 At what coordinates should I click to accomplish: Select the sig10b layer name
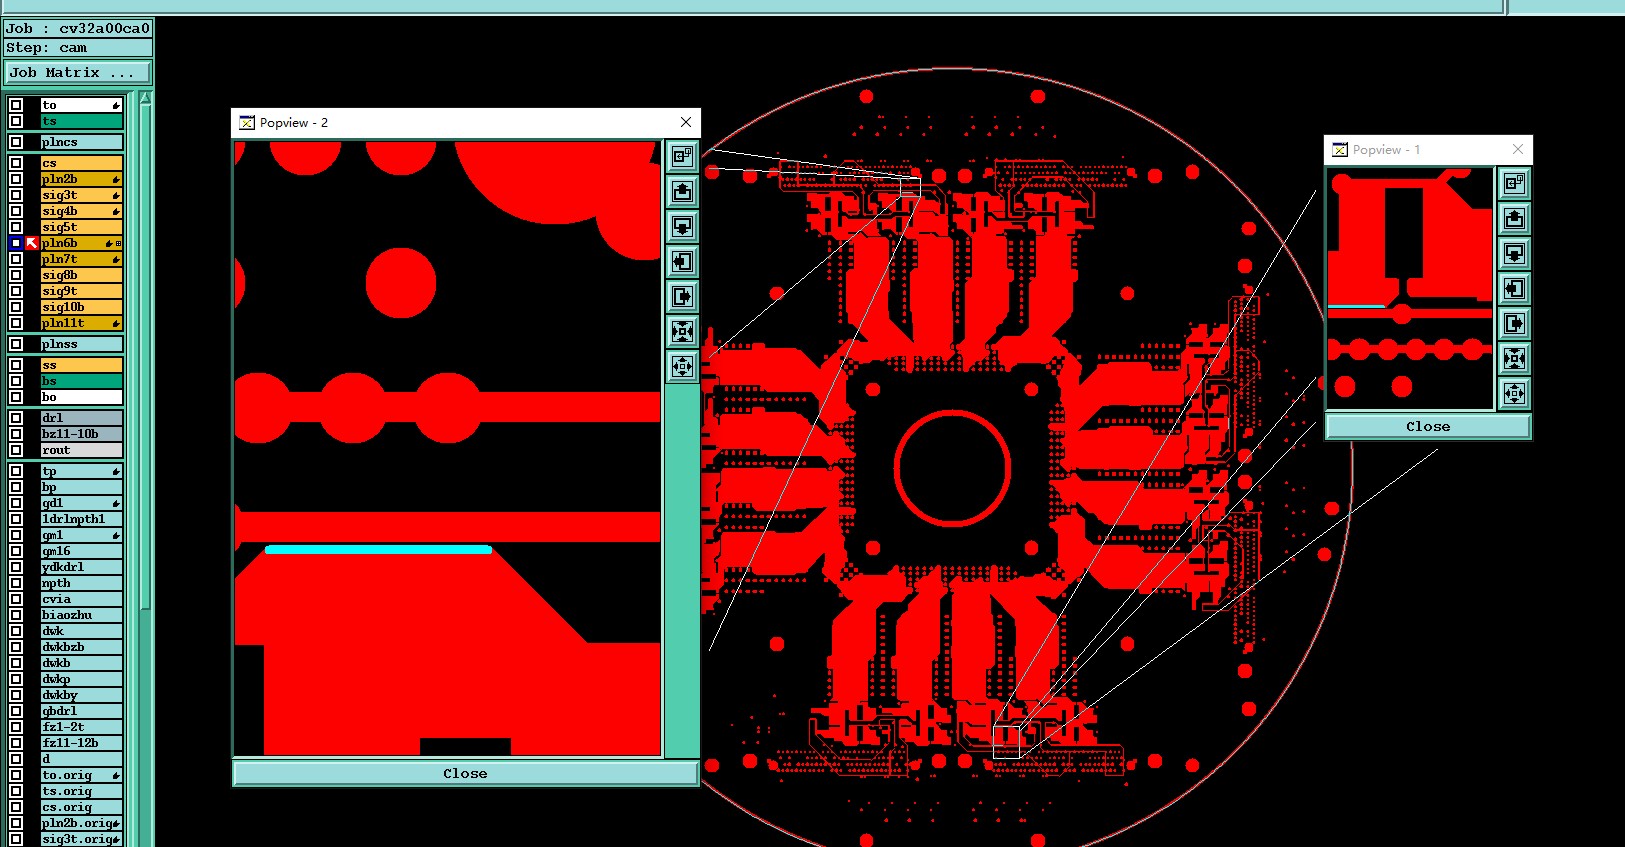click(81, 307)
